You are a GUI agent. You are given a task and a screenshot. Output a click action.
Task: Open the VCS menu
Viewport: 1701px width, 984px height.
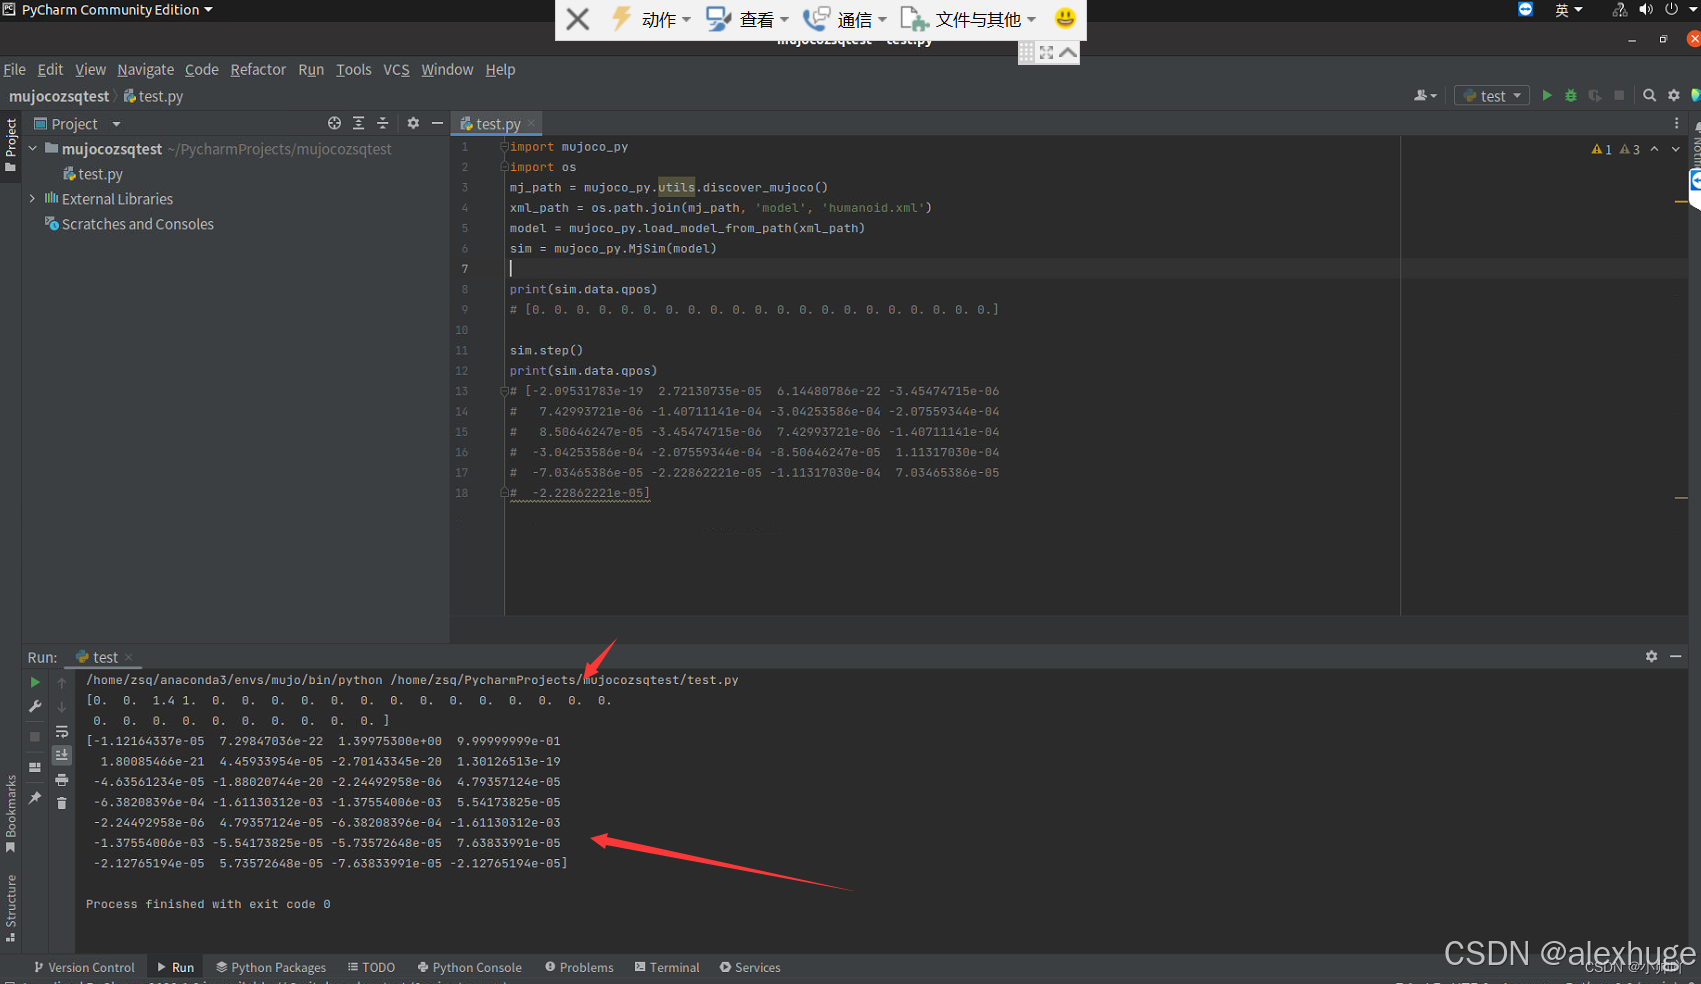pyautogui.click(x=396, y=70)
